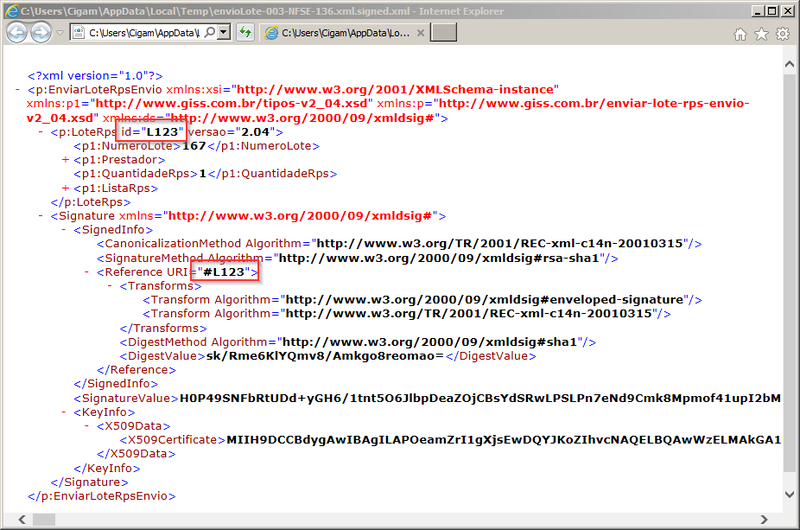Click the closing /Transforms tag
Screen dimensions: 800x530
tap(163, 328)
